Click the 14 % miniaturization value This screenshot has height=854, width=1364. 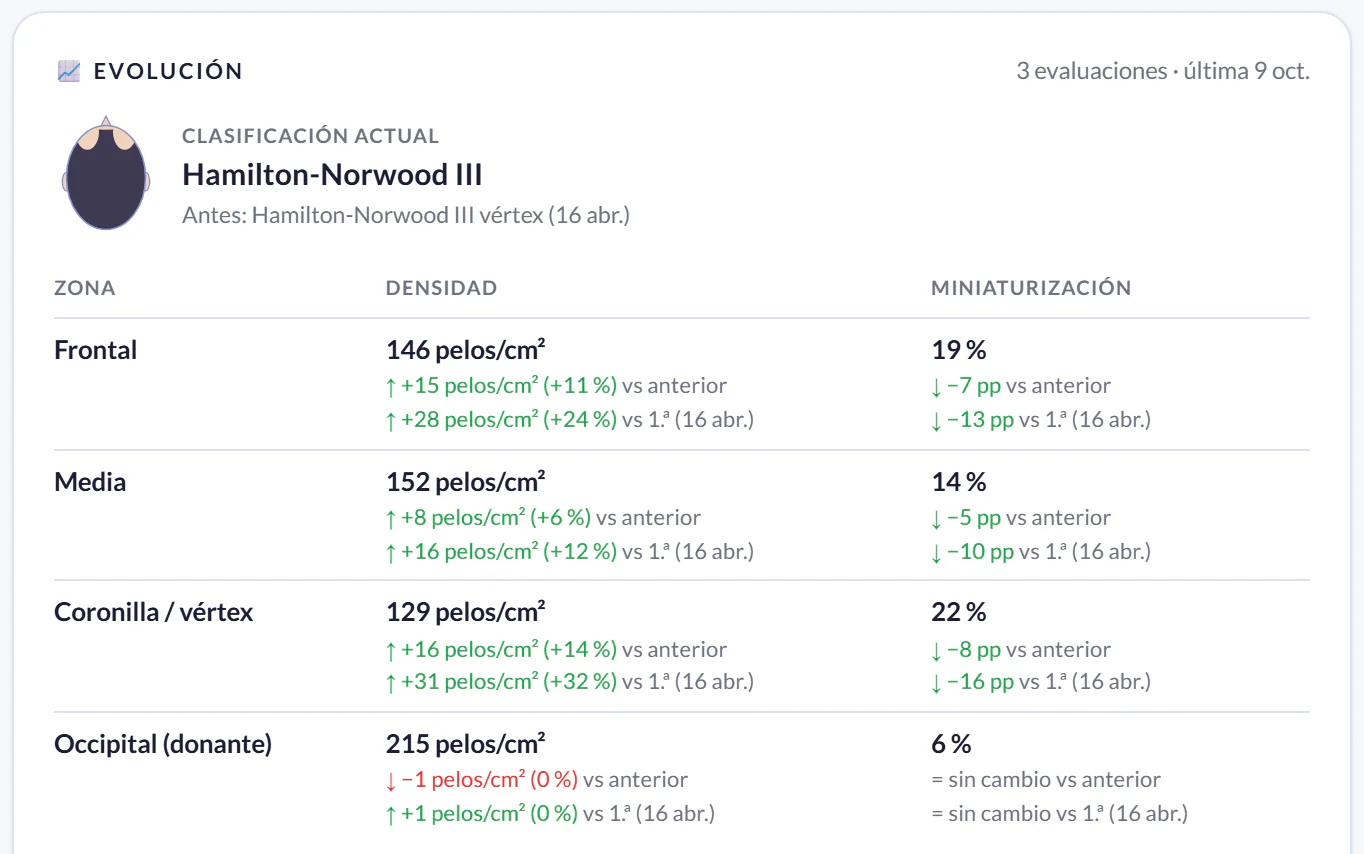pos(959,482)
